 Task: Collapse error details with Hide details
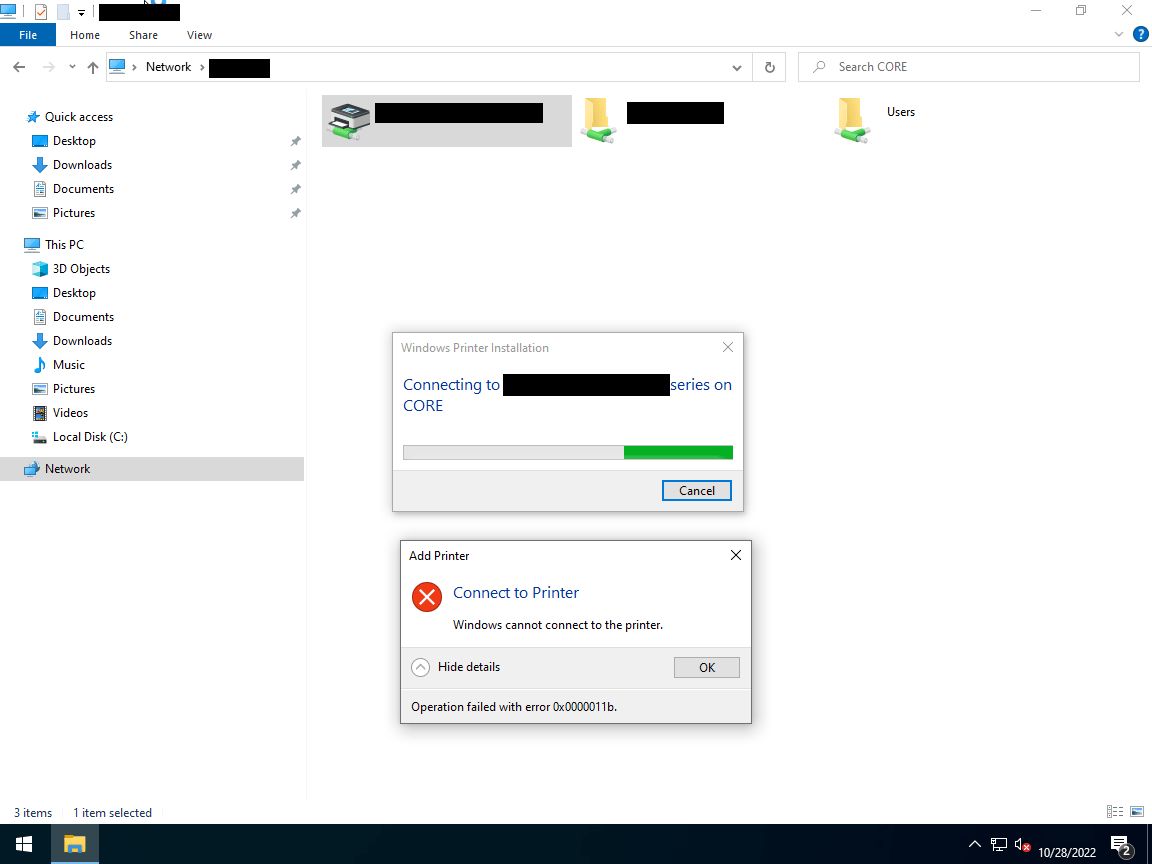click(456, 667)
